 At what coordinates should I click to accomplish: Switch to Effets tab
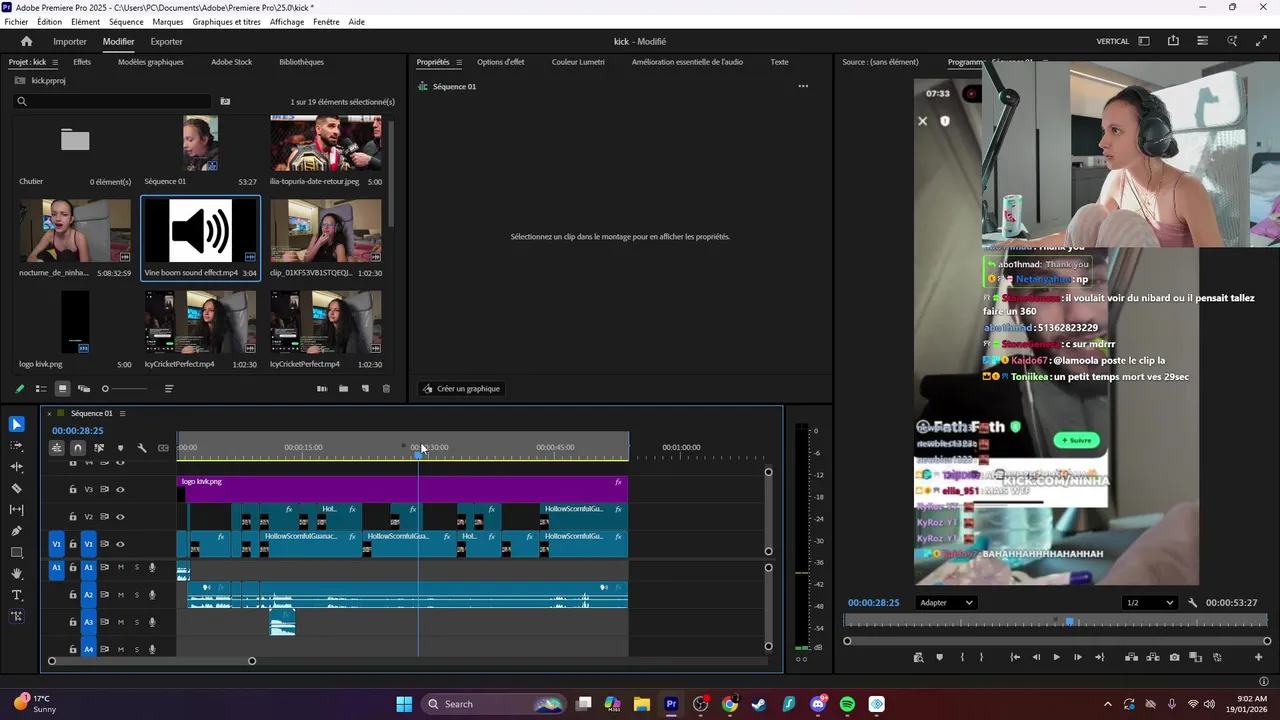pyautogui.click(x=82, y=62)
